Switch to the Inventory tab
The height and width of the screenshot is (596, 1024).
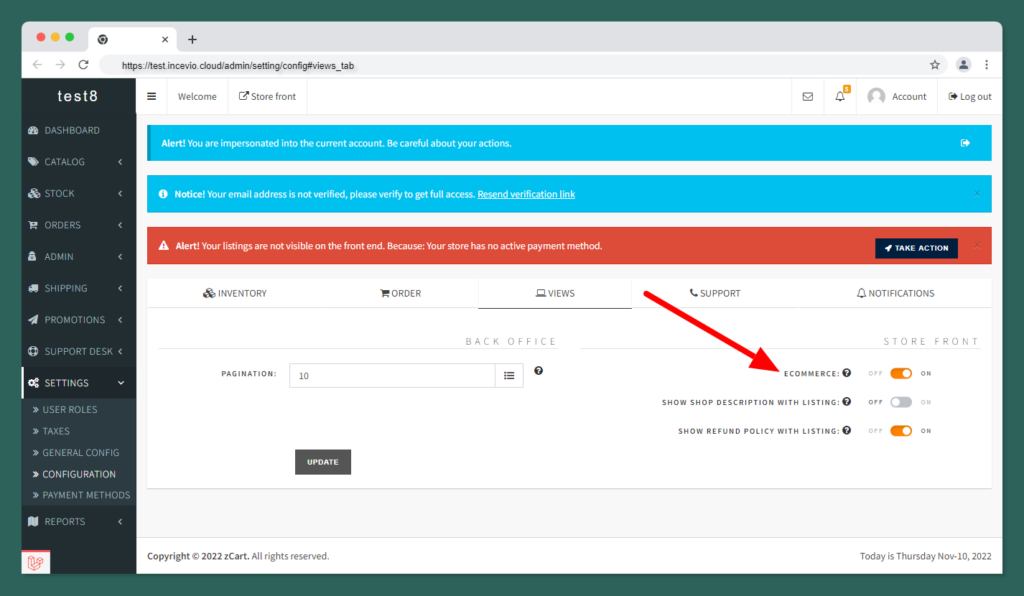point(235,293)
